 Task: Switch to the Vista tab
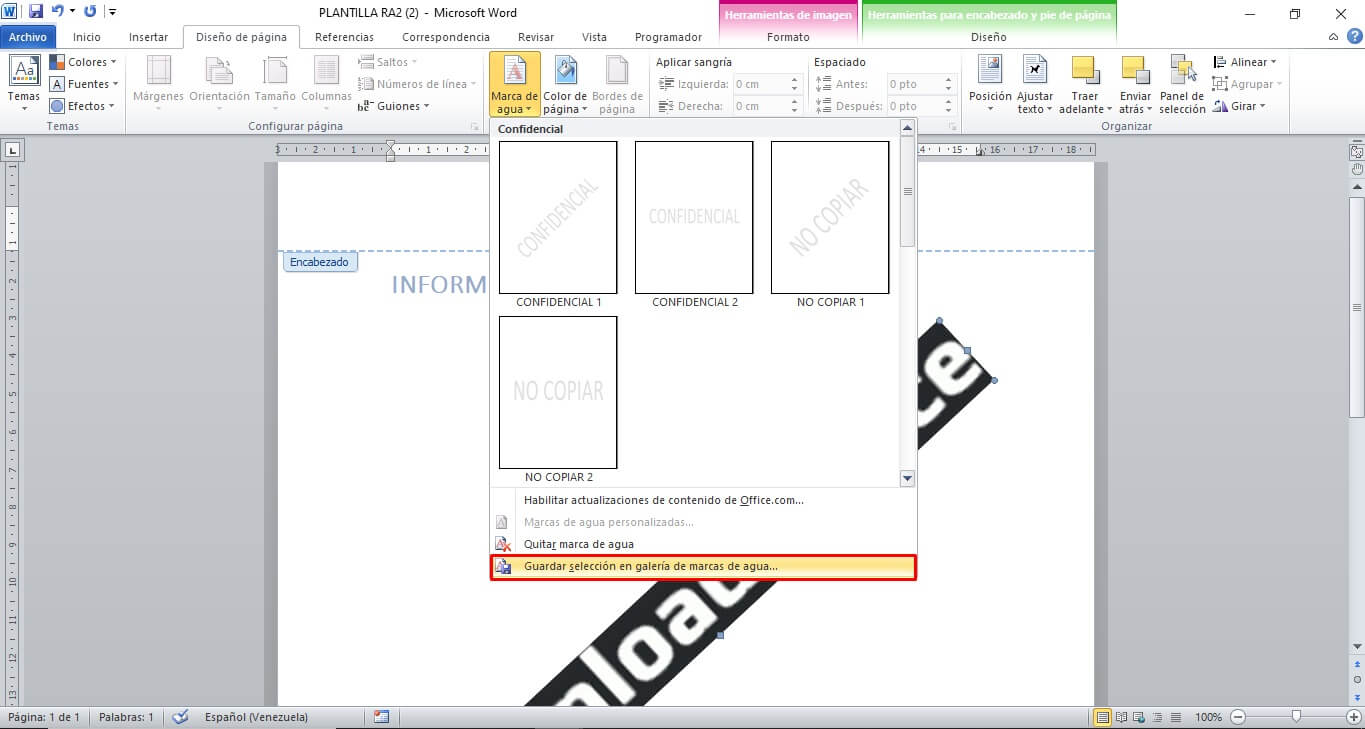(594, 37)
